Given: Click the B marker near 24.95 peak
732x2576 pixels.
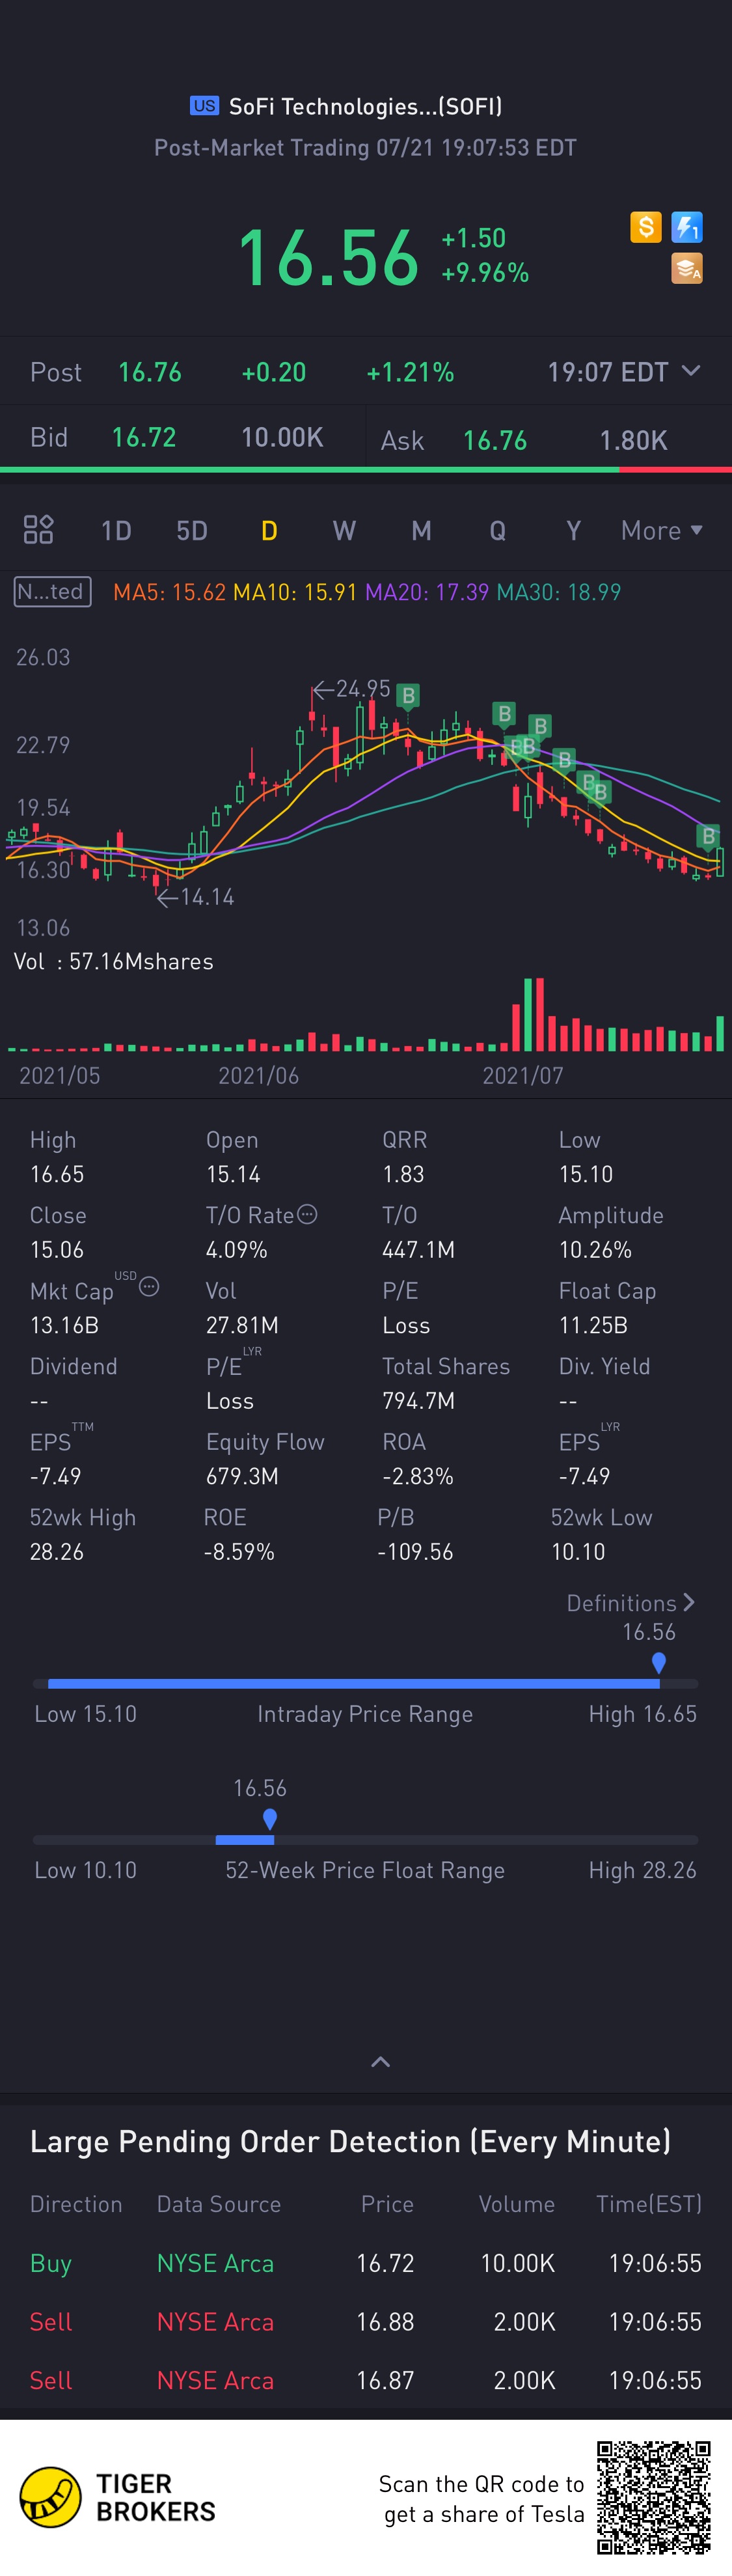Looking at the screenshot, I should pyautogui.click(x=407, y=696).
